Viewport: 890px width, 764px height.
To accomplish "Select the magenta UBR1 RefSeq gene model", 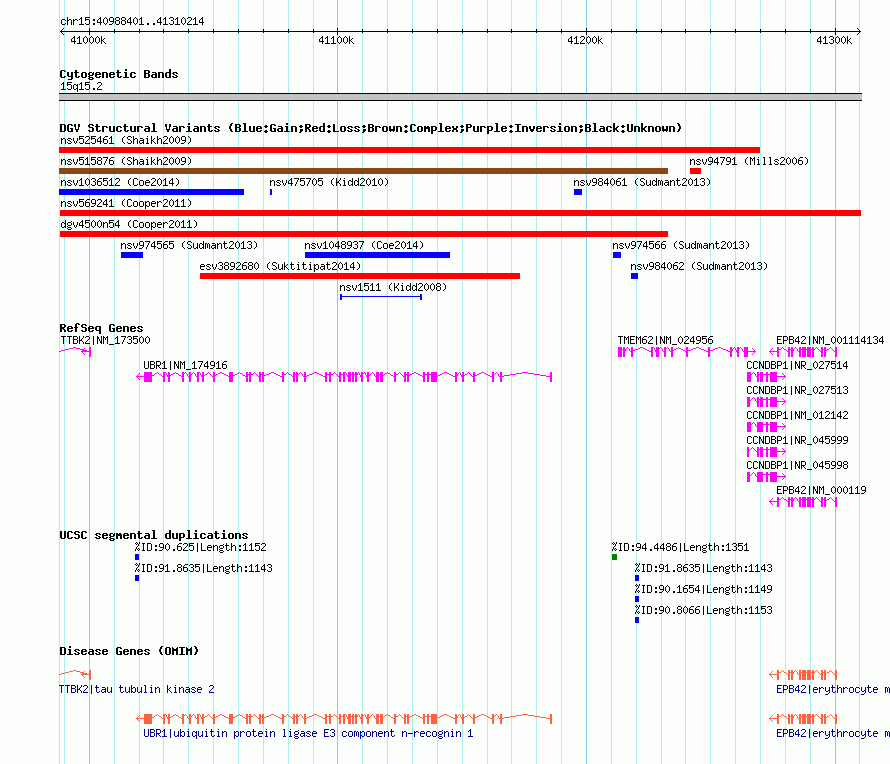I will pos(344,377).
